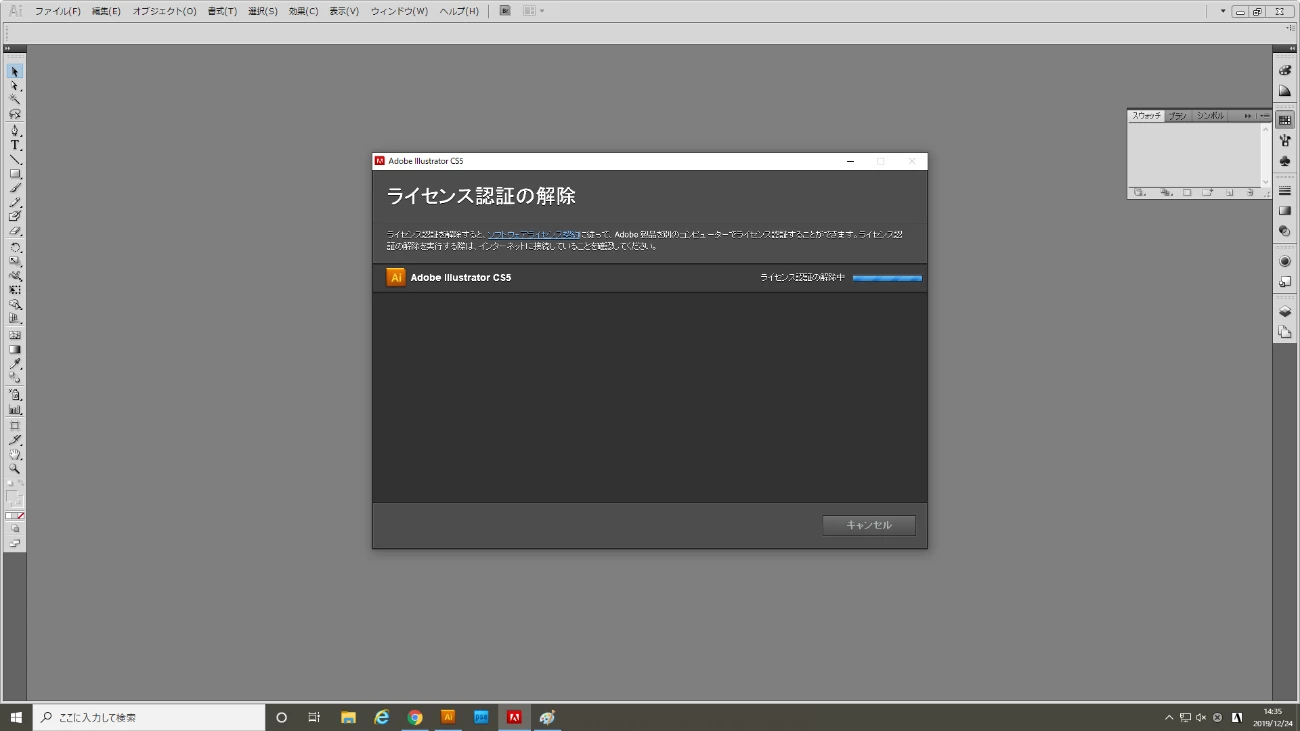Open the Gradient panel icon in dock
The width and height of the screenshot is (1300, 731).
pyautogui.click(x=1285, y=211)
